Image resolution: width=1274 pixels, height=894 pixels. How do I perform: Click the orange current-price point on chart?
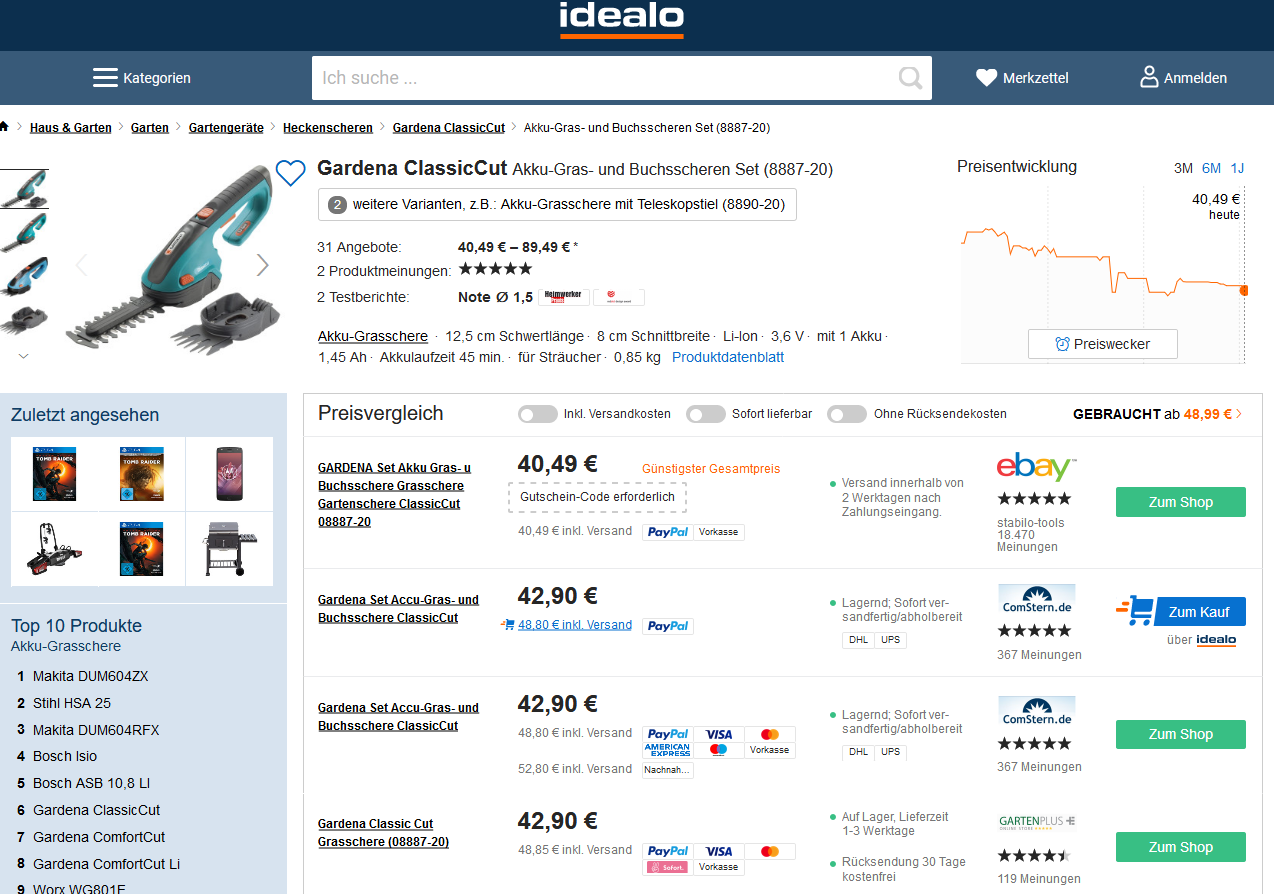click(x=1244, y=290)
